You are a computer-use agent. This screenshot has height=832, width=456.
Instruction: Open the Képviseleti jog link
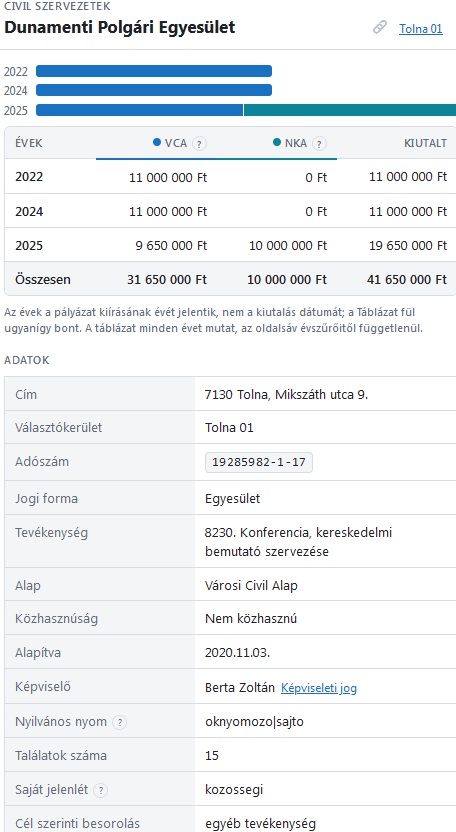point(319,688)
